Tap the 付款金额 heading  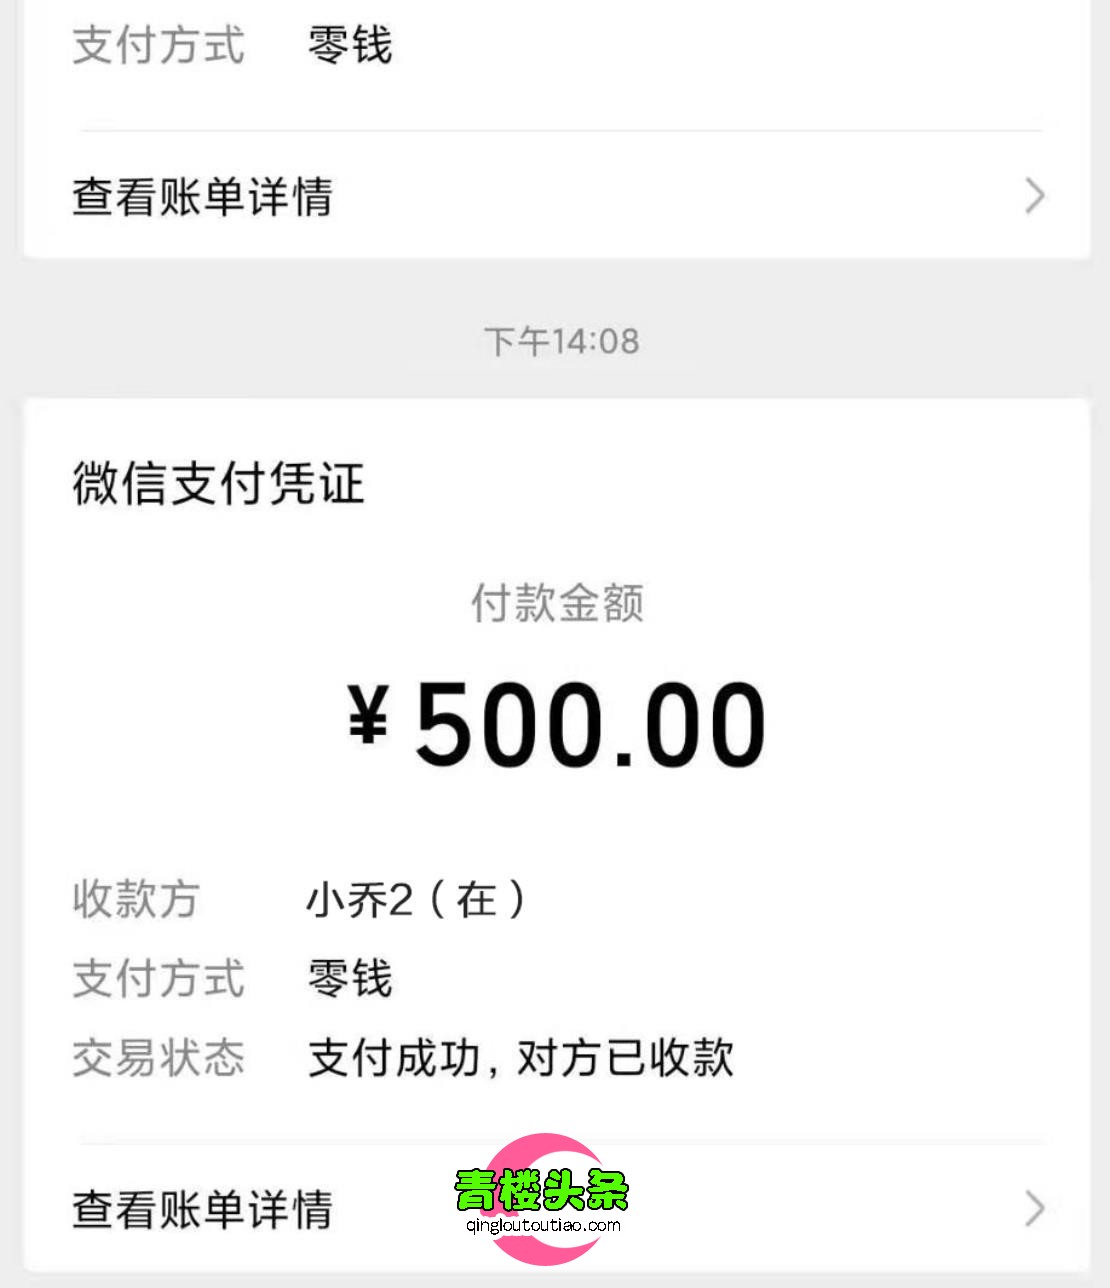pos(557,603)
